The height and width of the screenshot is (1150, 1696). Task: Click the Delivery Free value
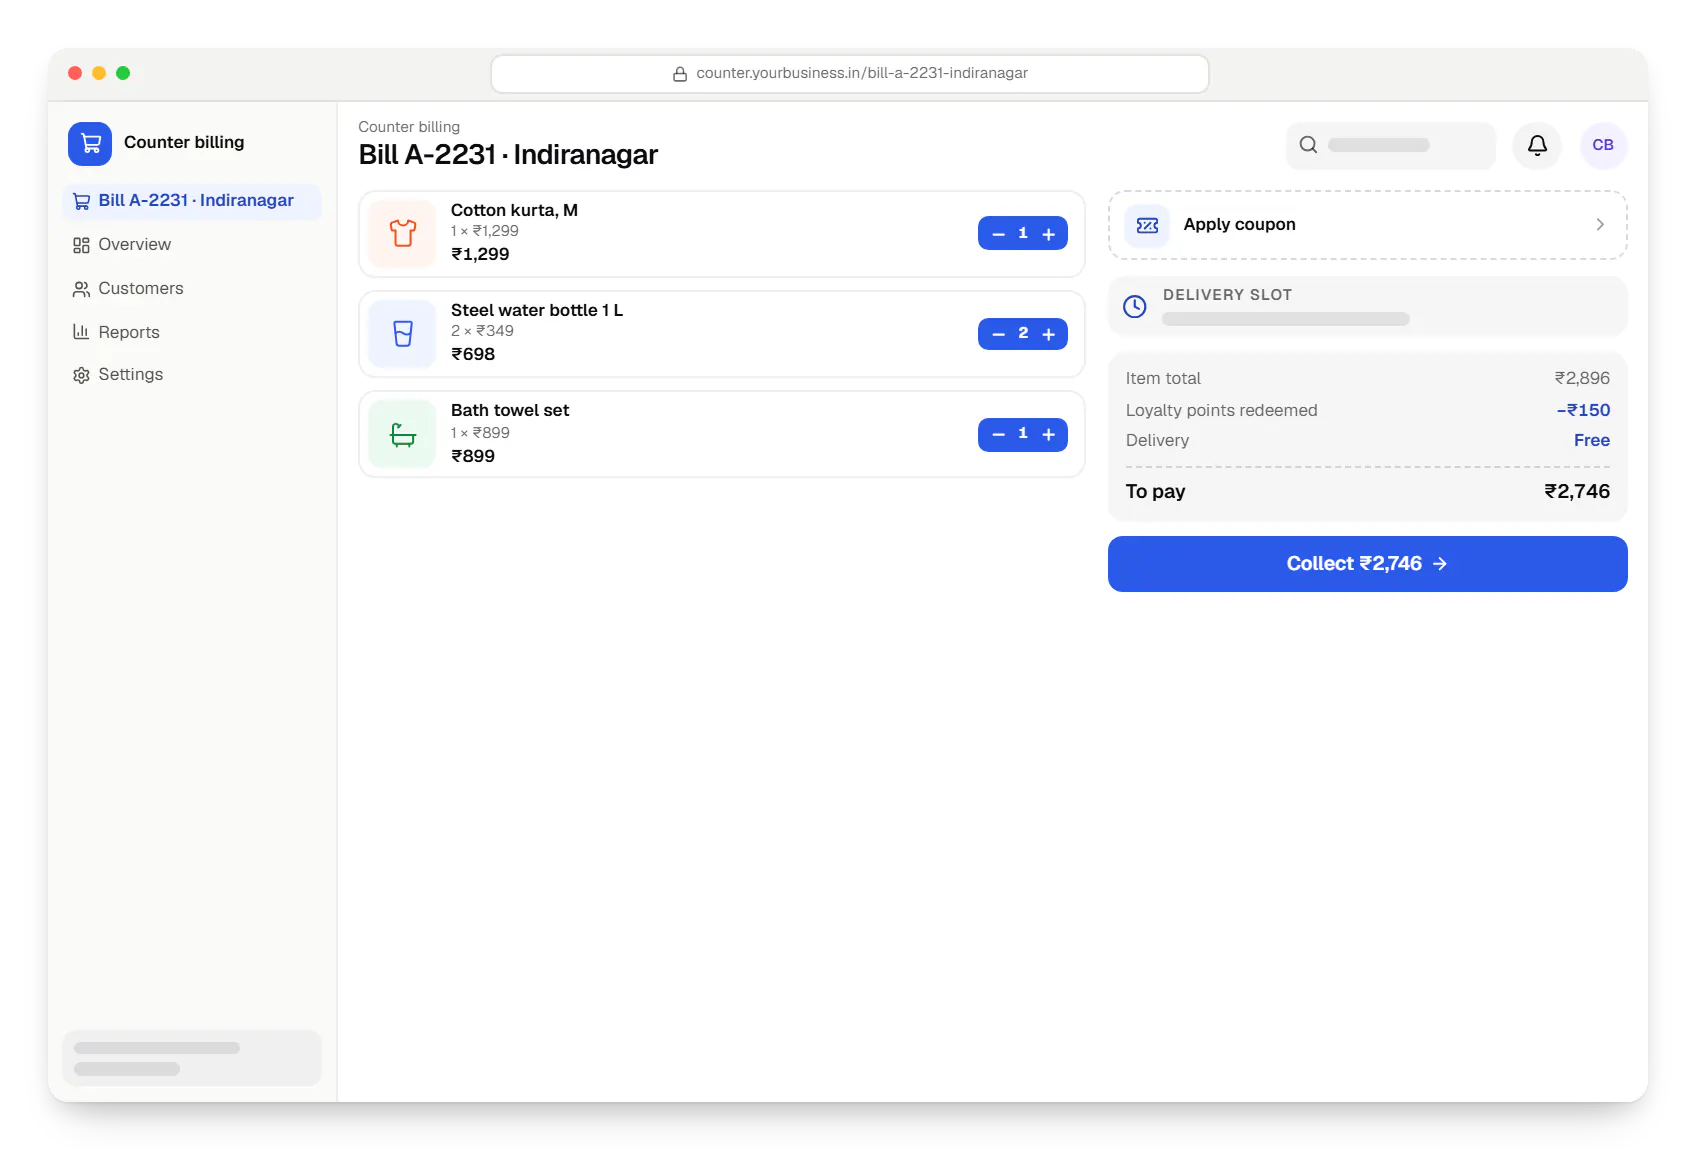click(x=1591, y=441)
